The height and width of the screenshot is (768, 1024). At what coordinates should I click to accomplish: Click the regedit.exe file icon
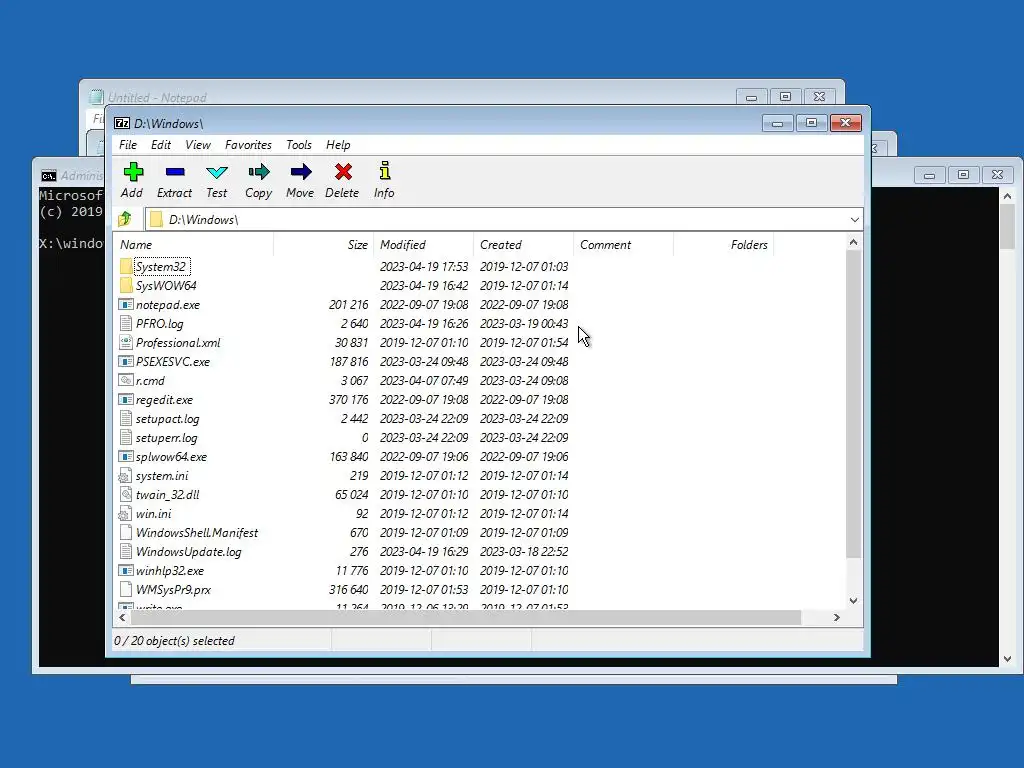coord(126,399)
